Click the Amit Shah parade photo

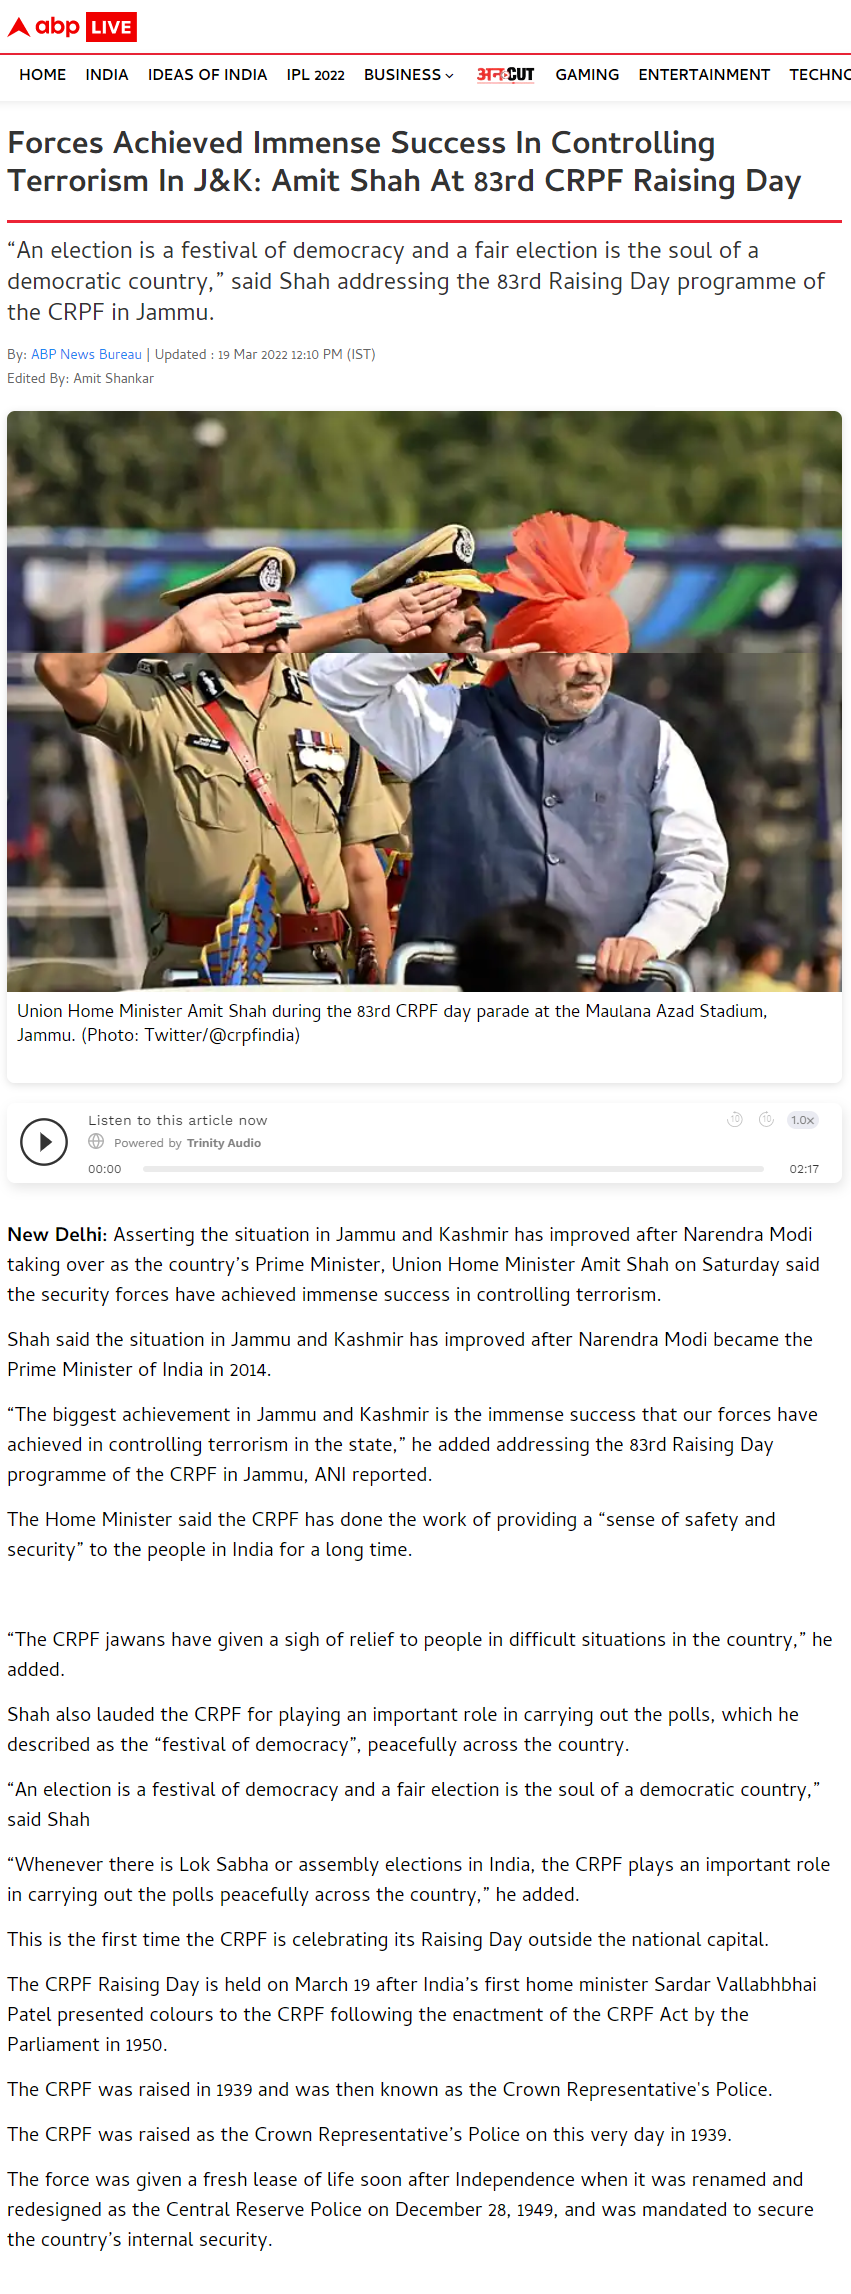coord(424,701)
